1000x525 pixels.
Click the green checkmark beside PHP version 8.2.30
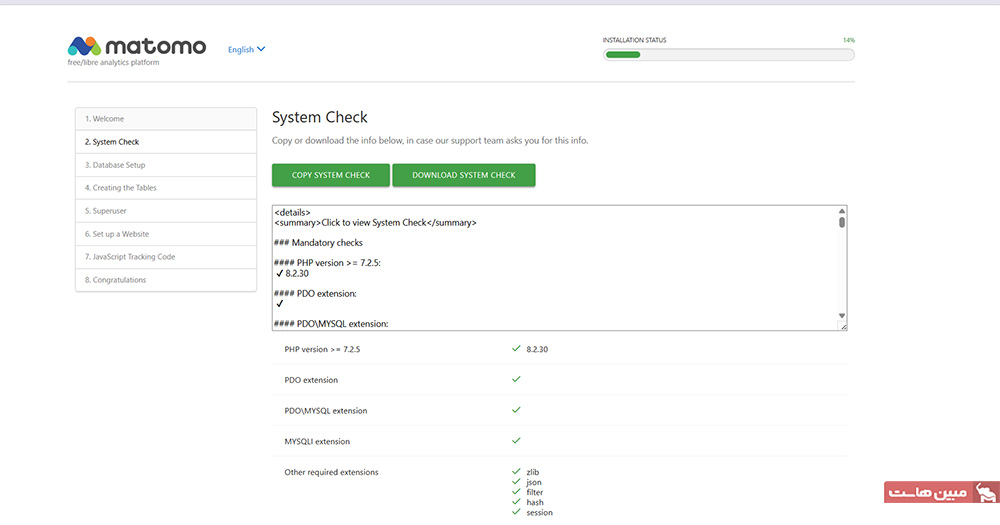tap(516, 349)
